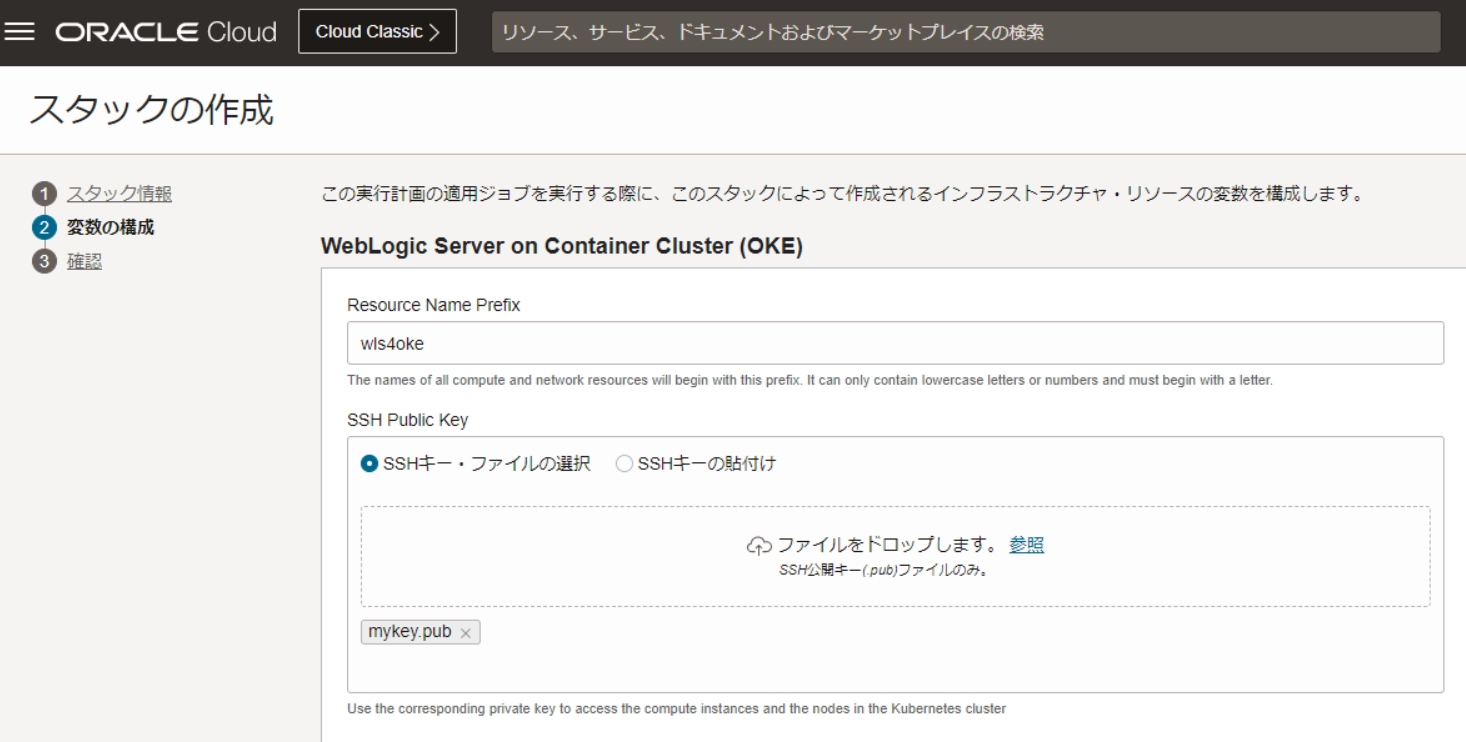Go back to スタック情報 step

118,194
